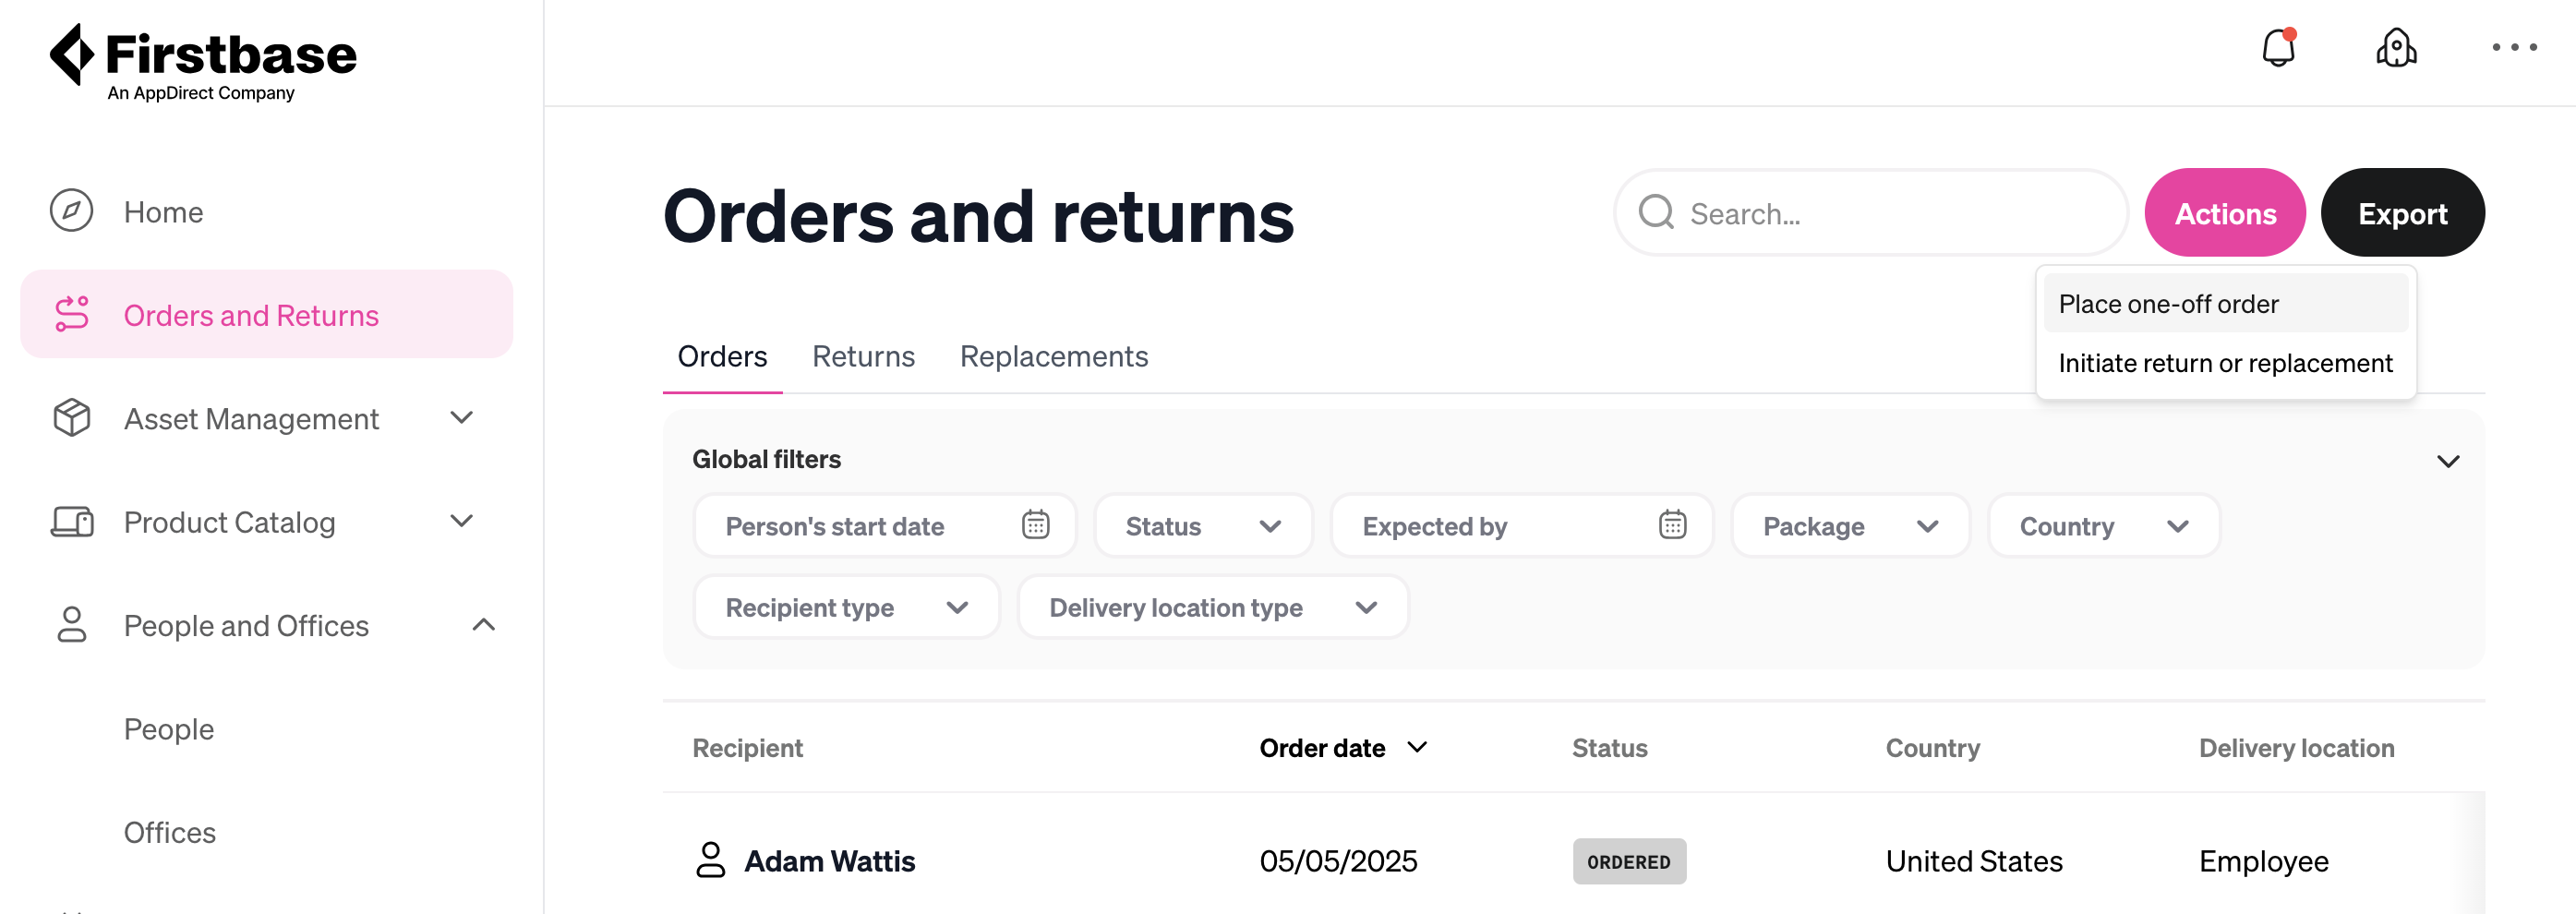Open the Country filter dropdown

(2103, 526)
